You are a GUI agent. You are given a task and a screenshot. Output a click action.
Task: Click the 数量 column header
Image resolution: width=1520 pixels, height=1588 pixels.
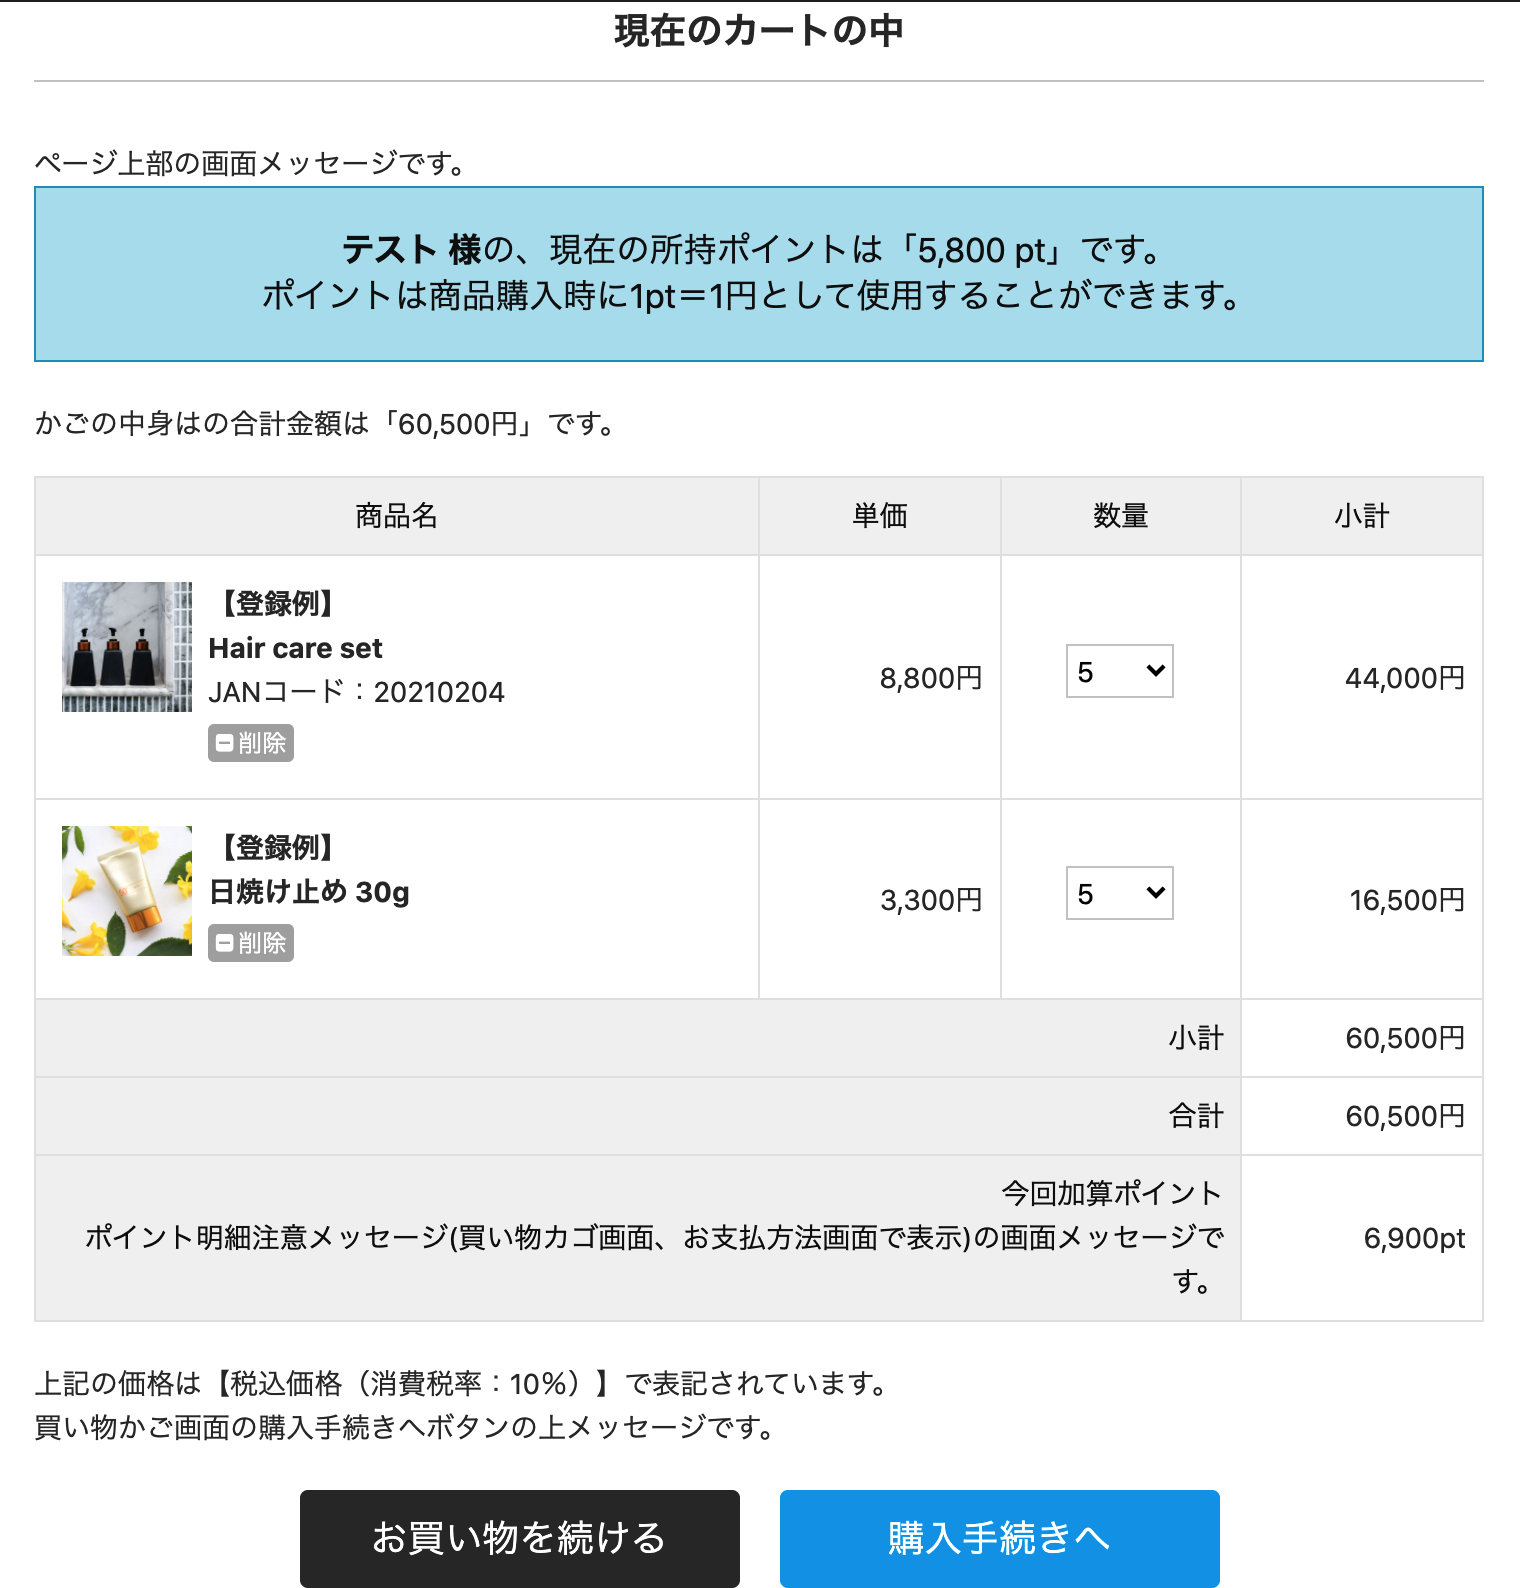[x=1120, y=516]
